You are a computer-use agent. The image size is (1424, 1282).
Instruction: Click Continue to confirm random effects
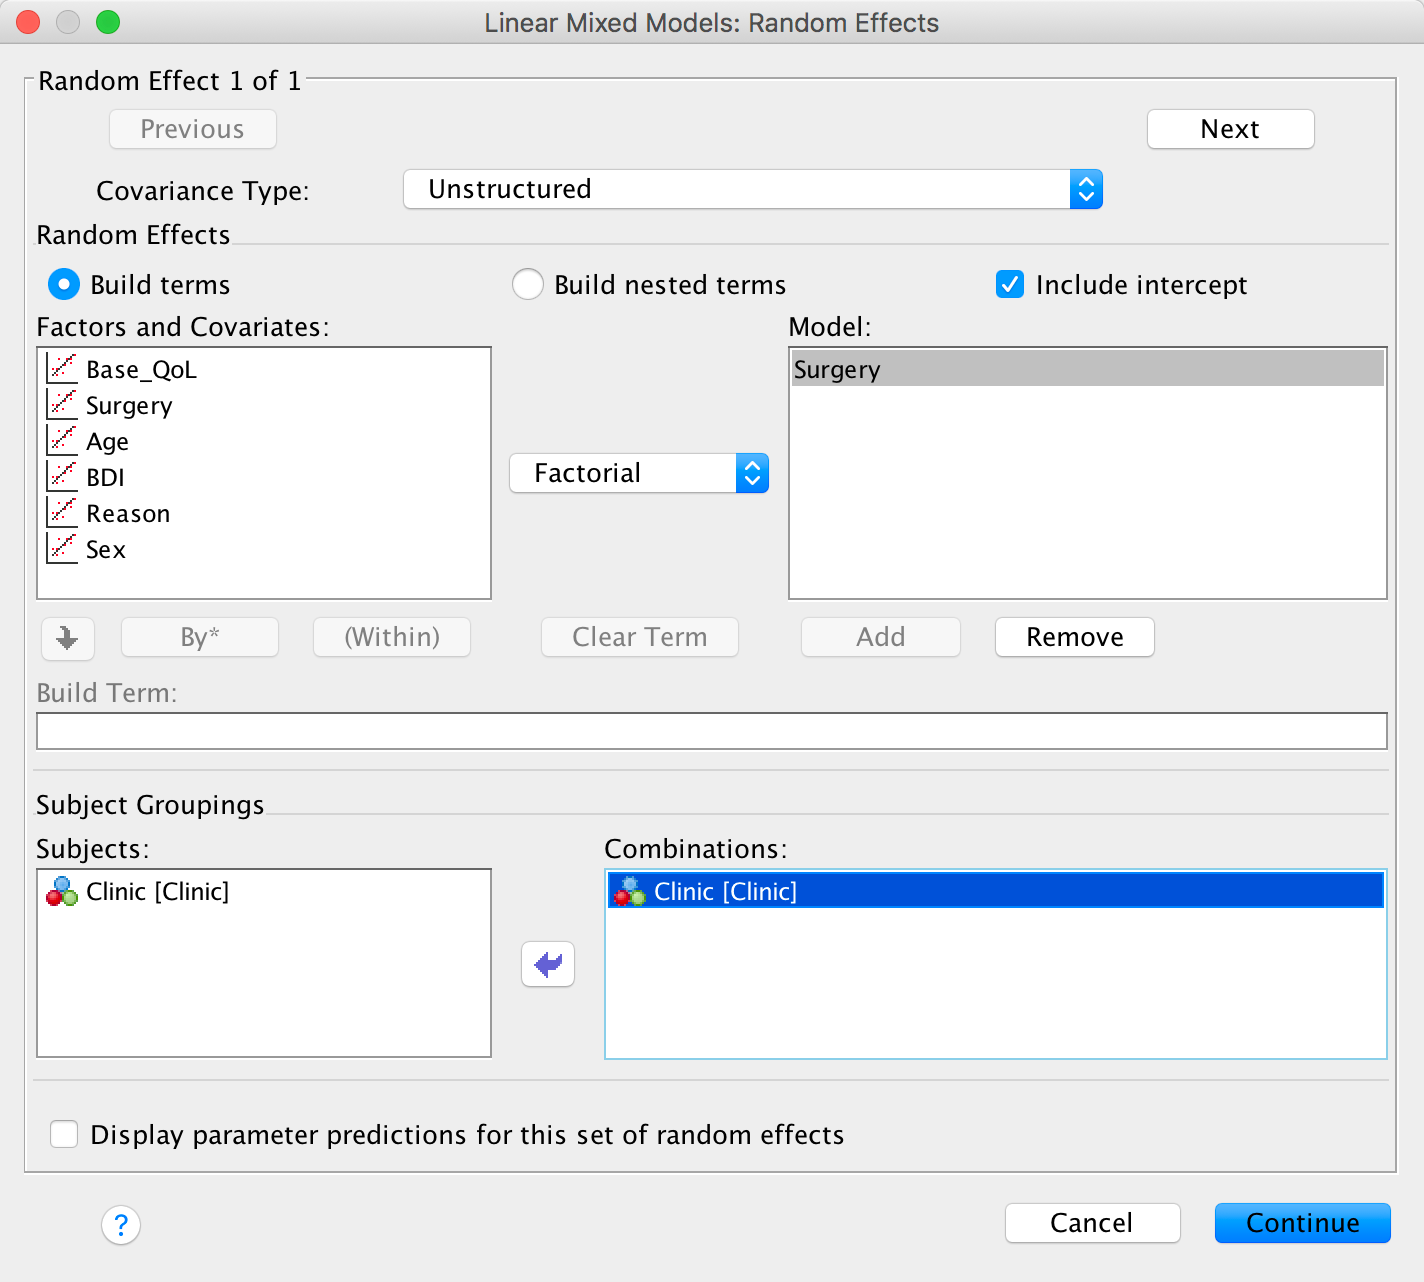point(1302,1223)
